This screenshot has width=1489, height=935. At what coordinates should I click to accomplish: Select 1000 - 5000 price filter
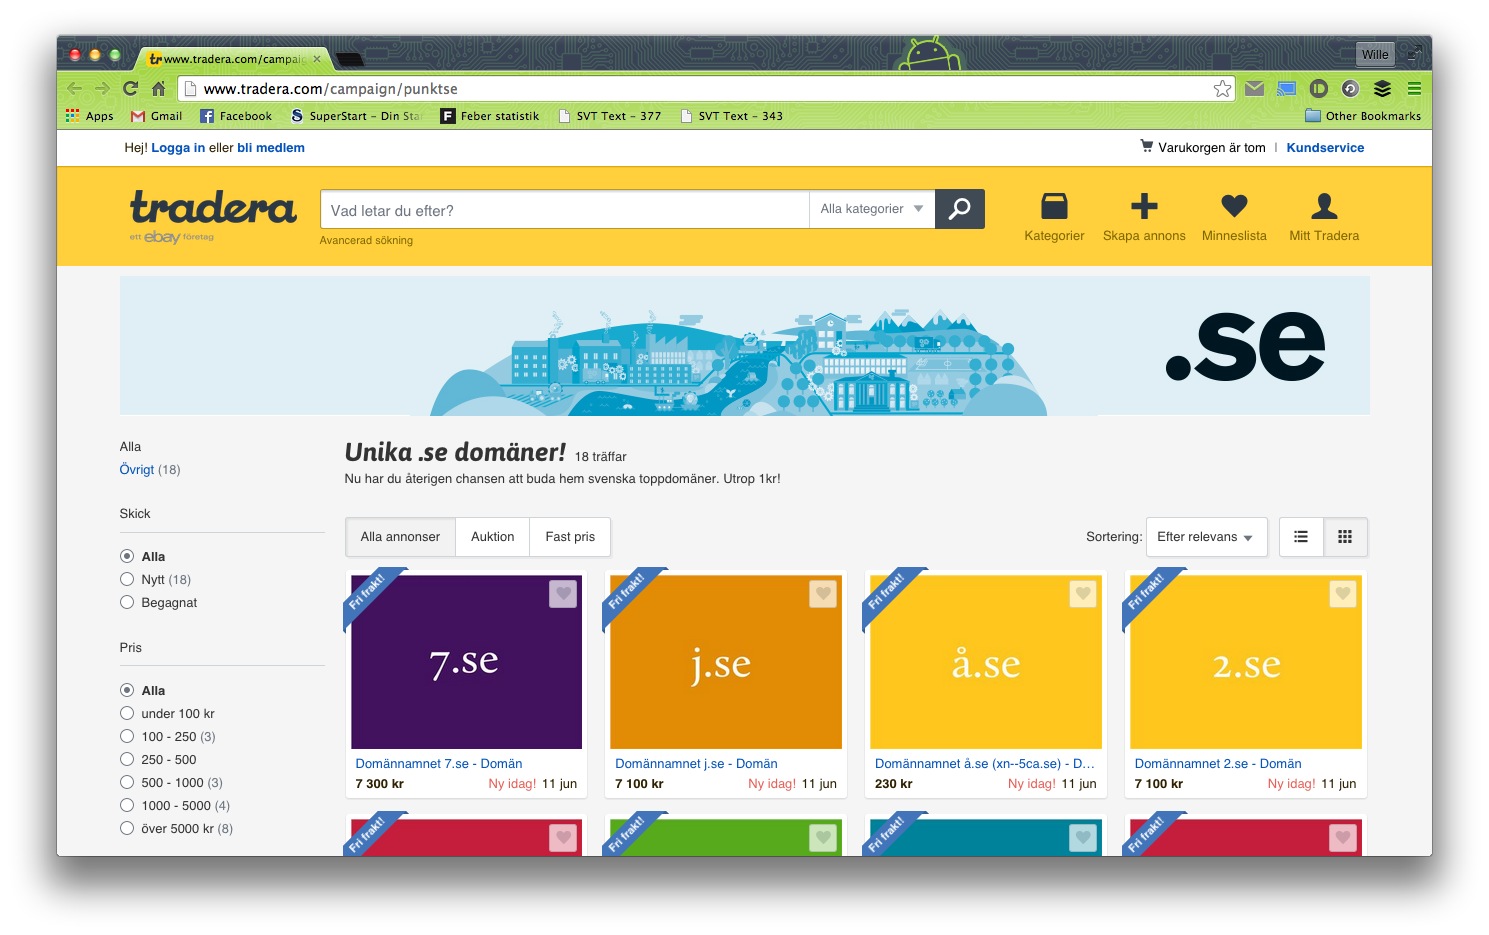pyautogui.click(x=127, y=805)
